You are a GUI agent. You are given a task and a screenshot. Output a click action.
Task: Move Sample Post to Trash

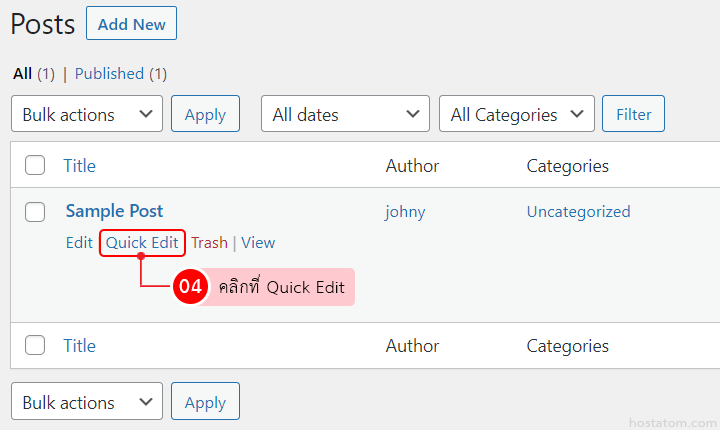coord(209,242)
